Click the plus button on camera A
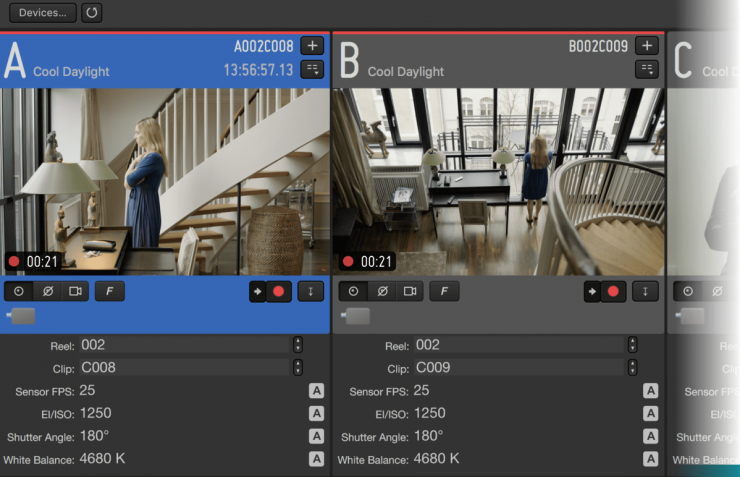The image size is (740, 477). [x=312, y=46]
